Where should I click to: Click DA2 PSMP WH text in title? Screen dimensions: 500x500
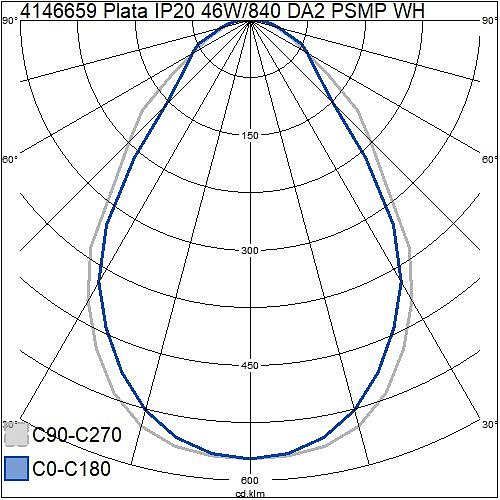(x=356, y=11)
